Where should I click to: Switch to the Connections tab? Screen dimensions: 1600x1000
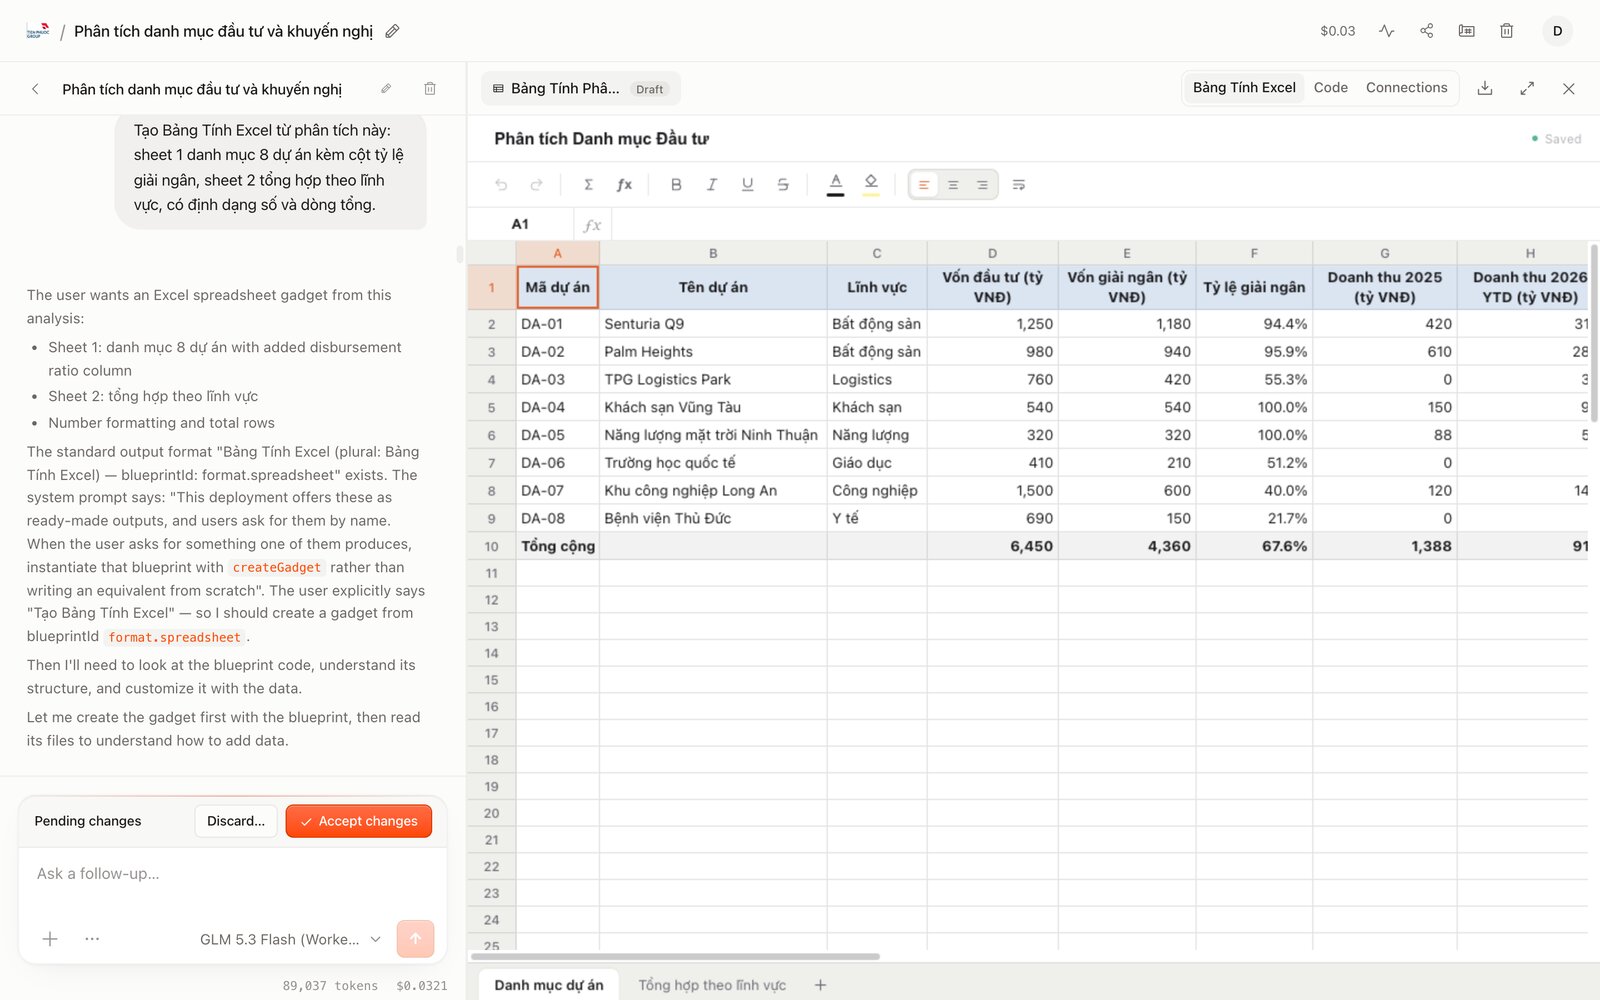point(1406,88)
